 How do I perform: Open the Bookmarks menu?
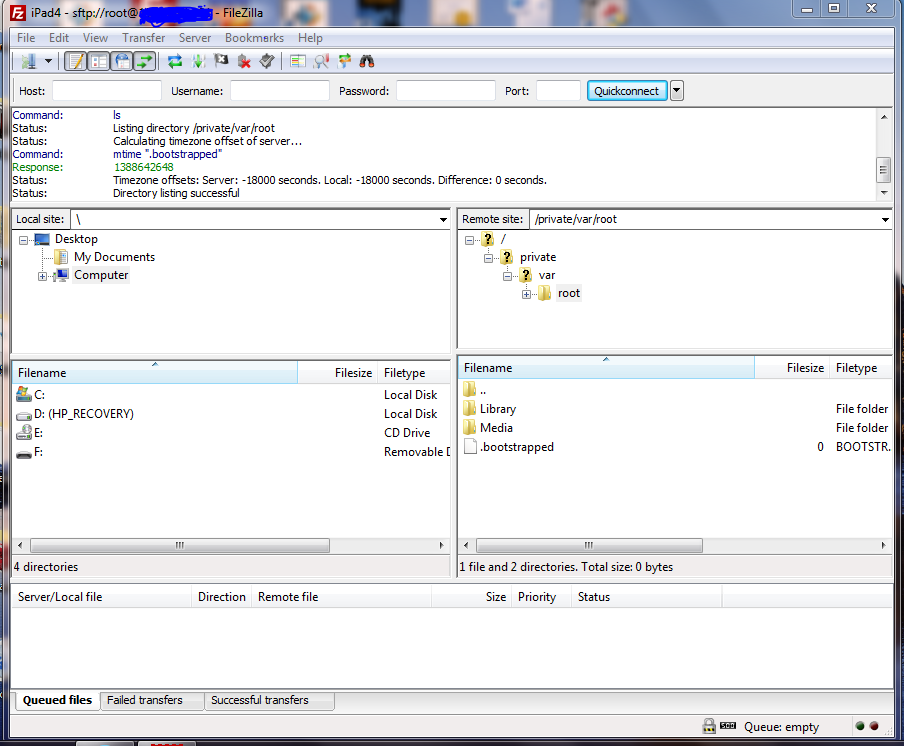pos(254,37)
